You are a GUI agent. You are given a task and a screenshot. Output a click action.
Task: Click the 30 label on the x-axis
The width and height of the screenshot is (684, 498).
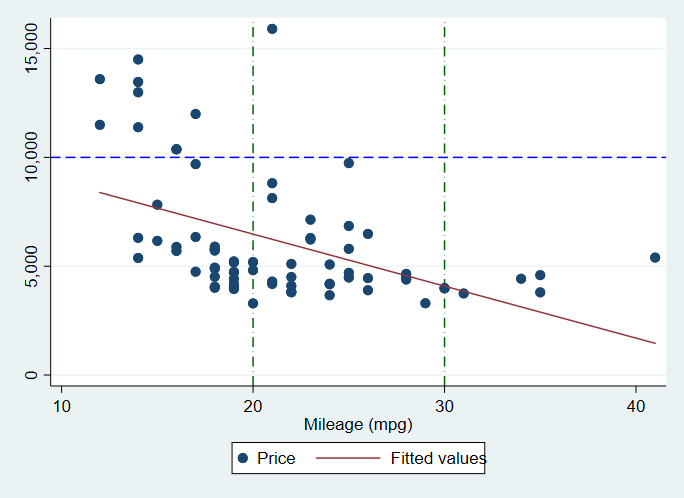[x=444, y=405]
